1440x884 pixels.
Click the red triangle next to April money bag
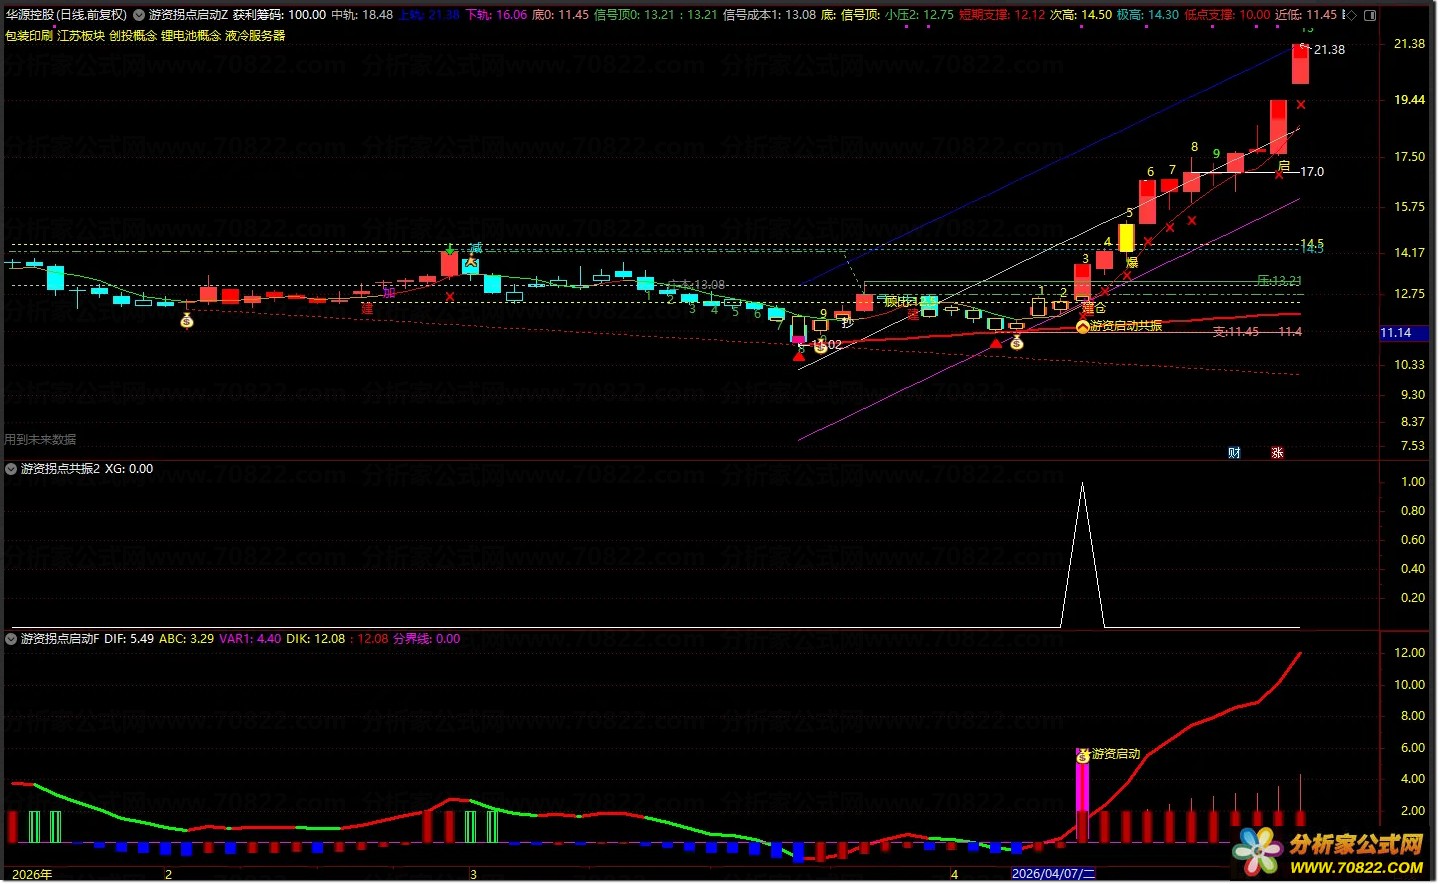tap(995, 344)
